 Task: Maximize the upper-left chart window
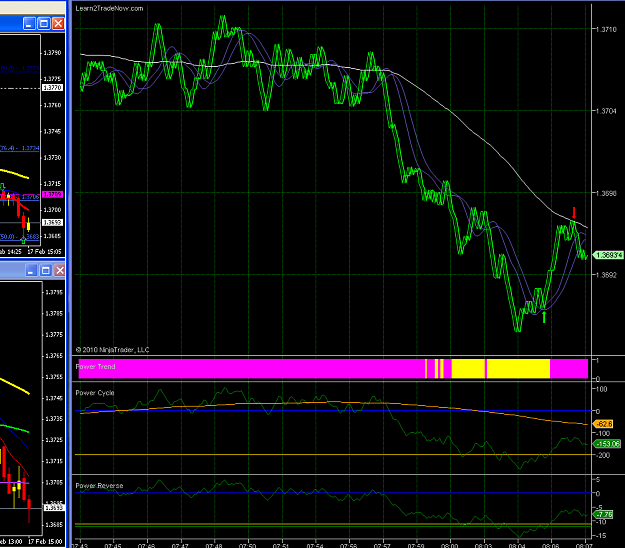[x=44, y=24]
